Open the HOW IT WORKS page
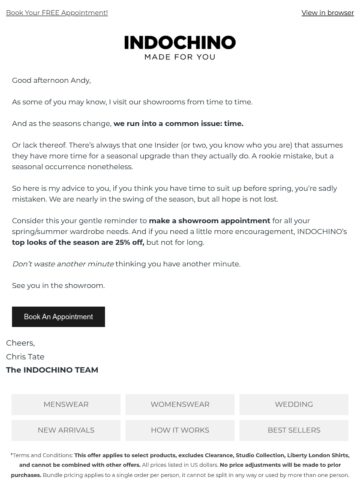This screenshot has height=480, width=360. point(180,430)
